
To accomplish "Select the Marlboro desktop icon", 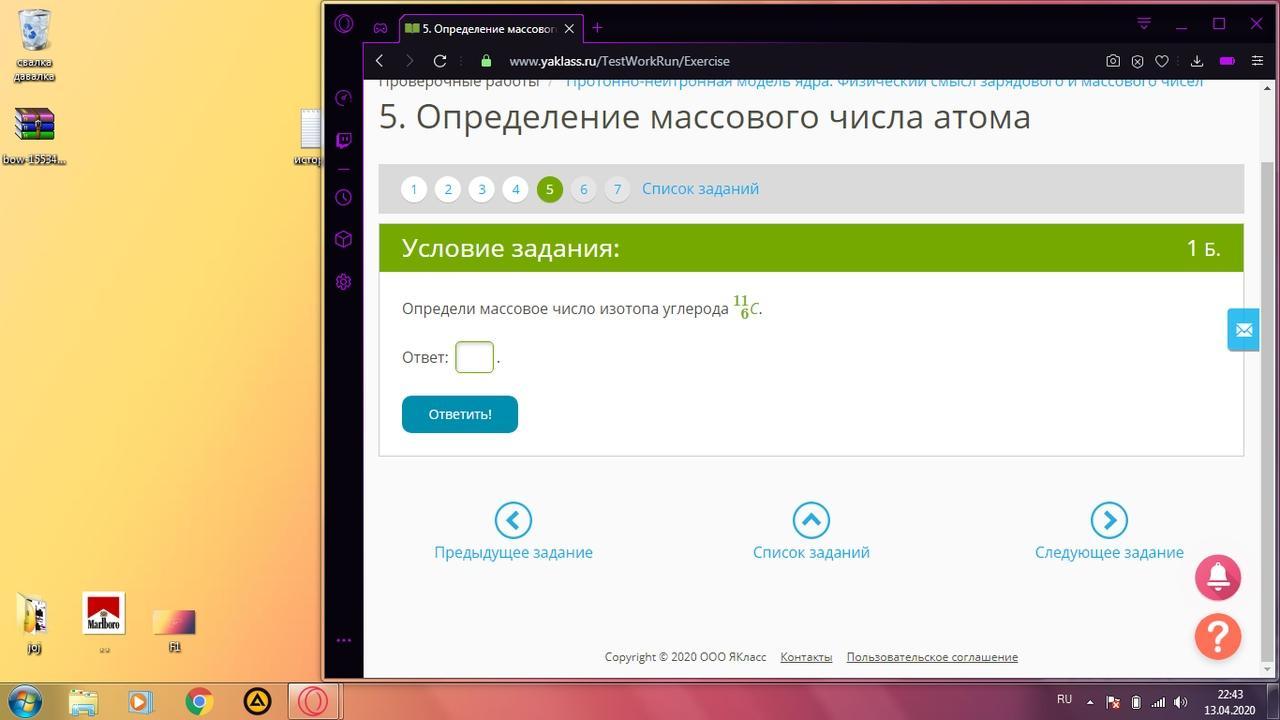I will (x=104, y=621).
